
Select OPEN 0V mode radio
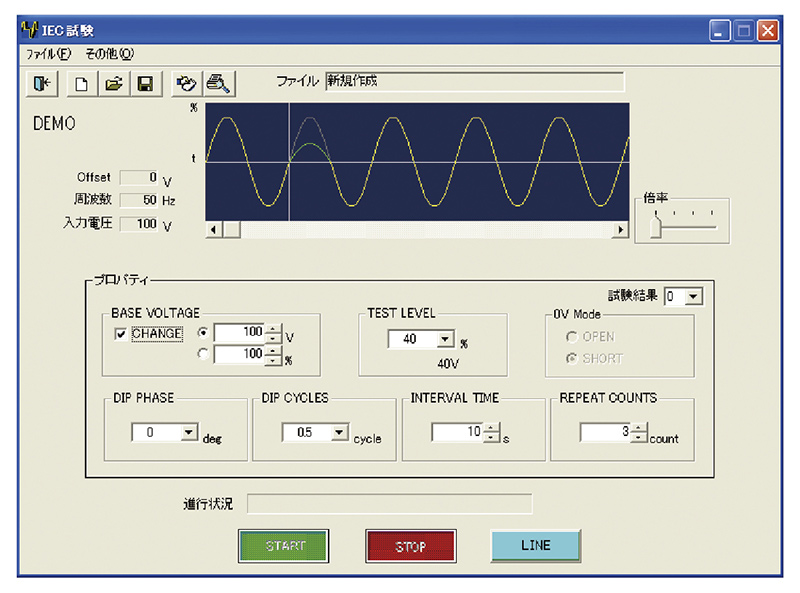coord(571,337)
